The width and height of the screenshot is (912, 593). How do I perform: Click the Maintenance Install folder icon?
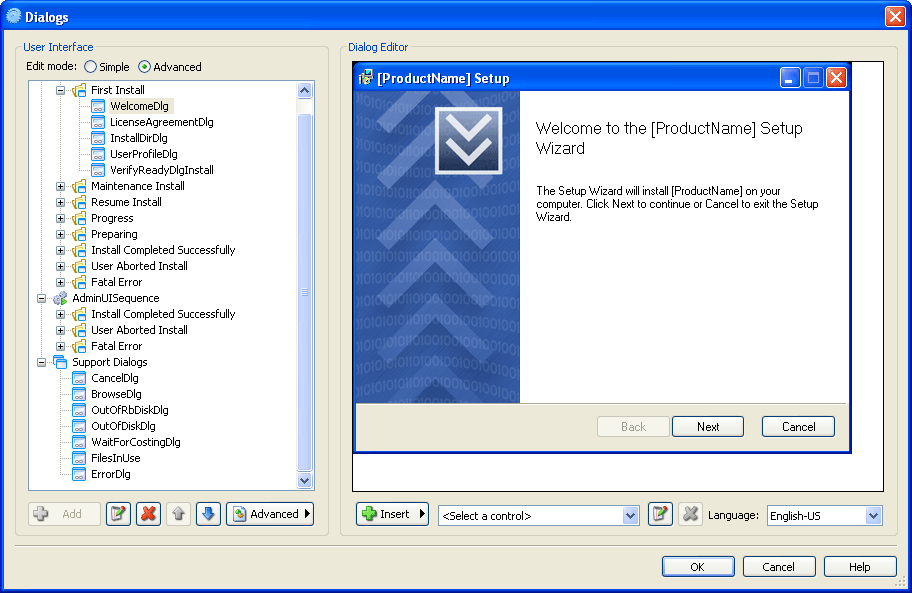coord(79,186)
